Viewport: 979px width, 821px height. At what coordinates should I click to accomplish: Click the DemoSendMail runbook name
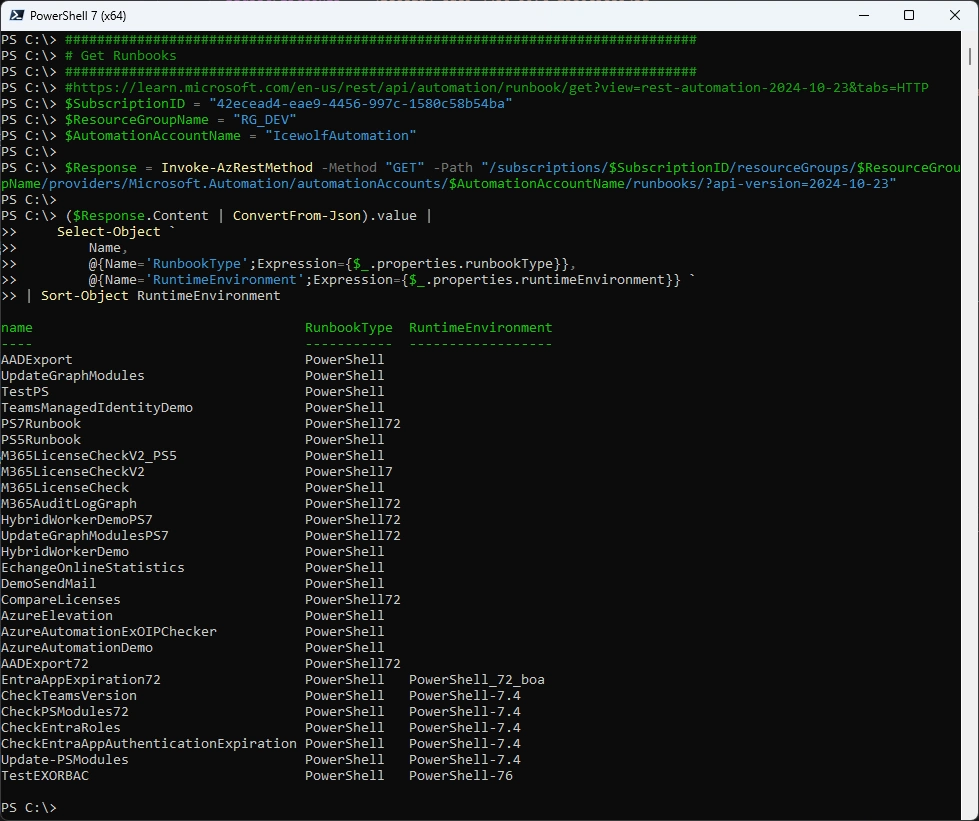click(49, 584)
